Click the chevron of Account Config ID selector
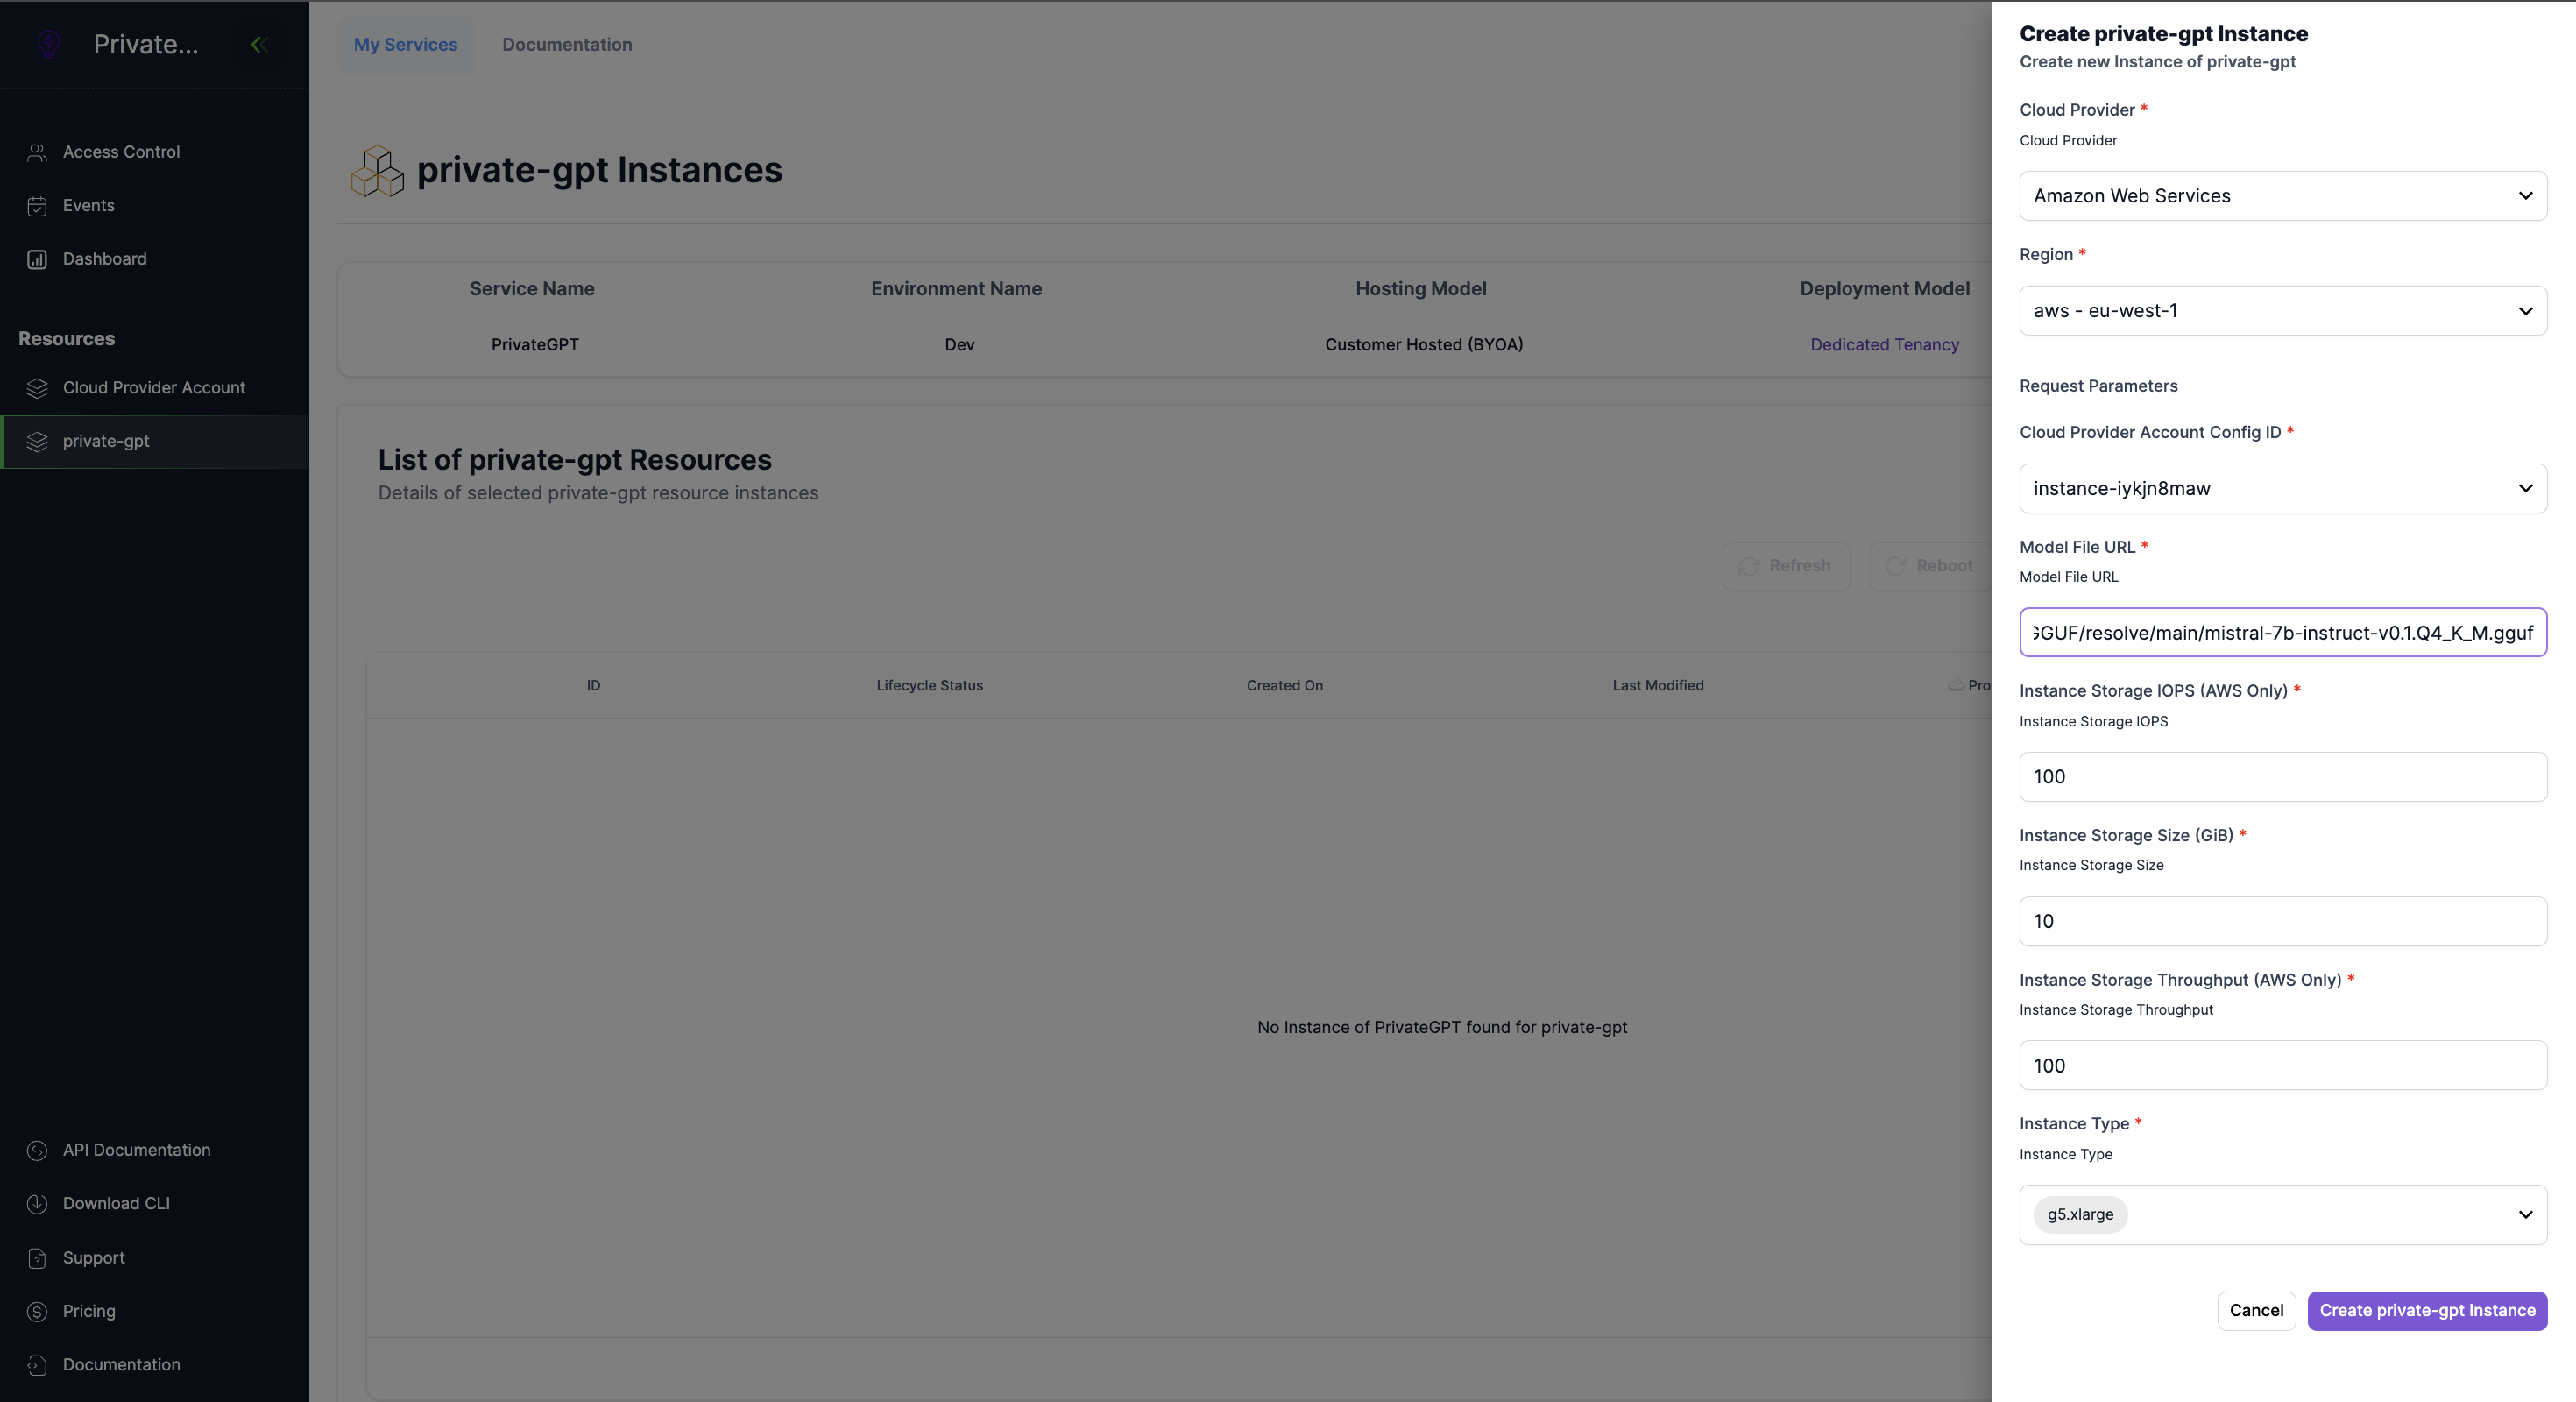This screenshot has width=2576, height=1402. pyautogui.click(x=2525, y=489)
